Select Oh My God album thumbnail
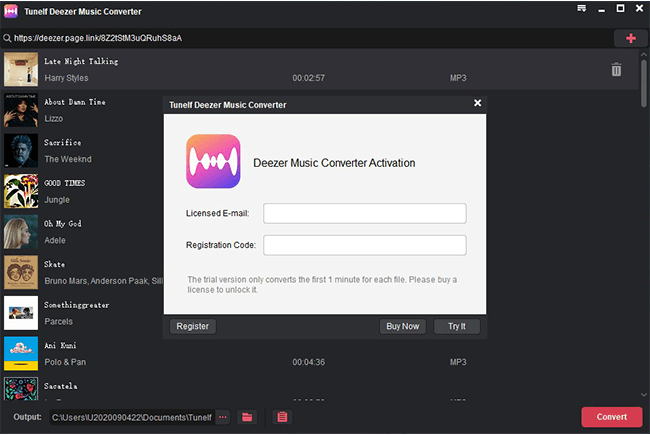Viewport: 650px width, 435px height. (x=21, y=232)
